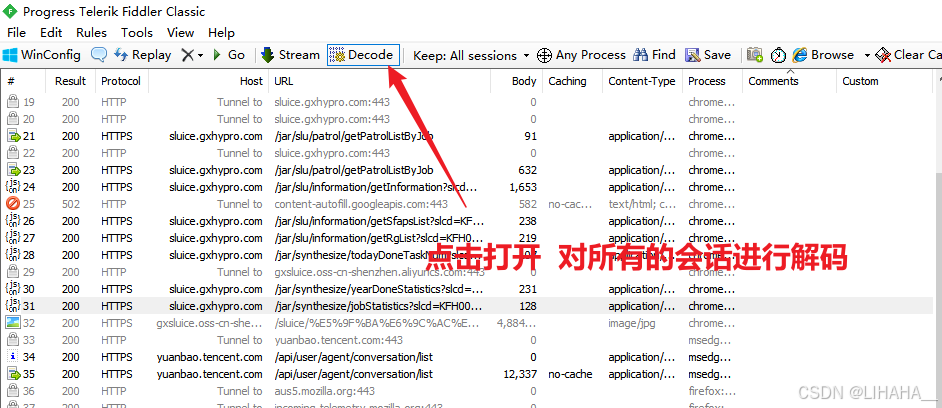Click image/jpg content type cell
942x408 pixels.
(x=631, y=323)
